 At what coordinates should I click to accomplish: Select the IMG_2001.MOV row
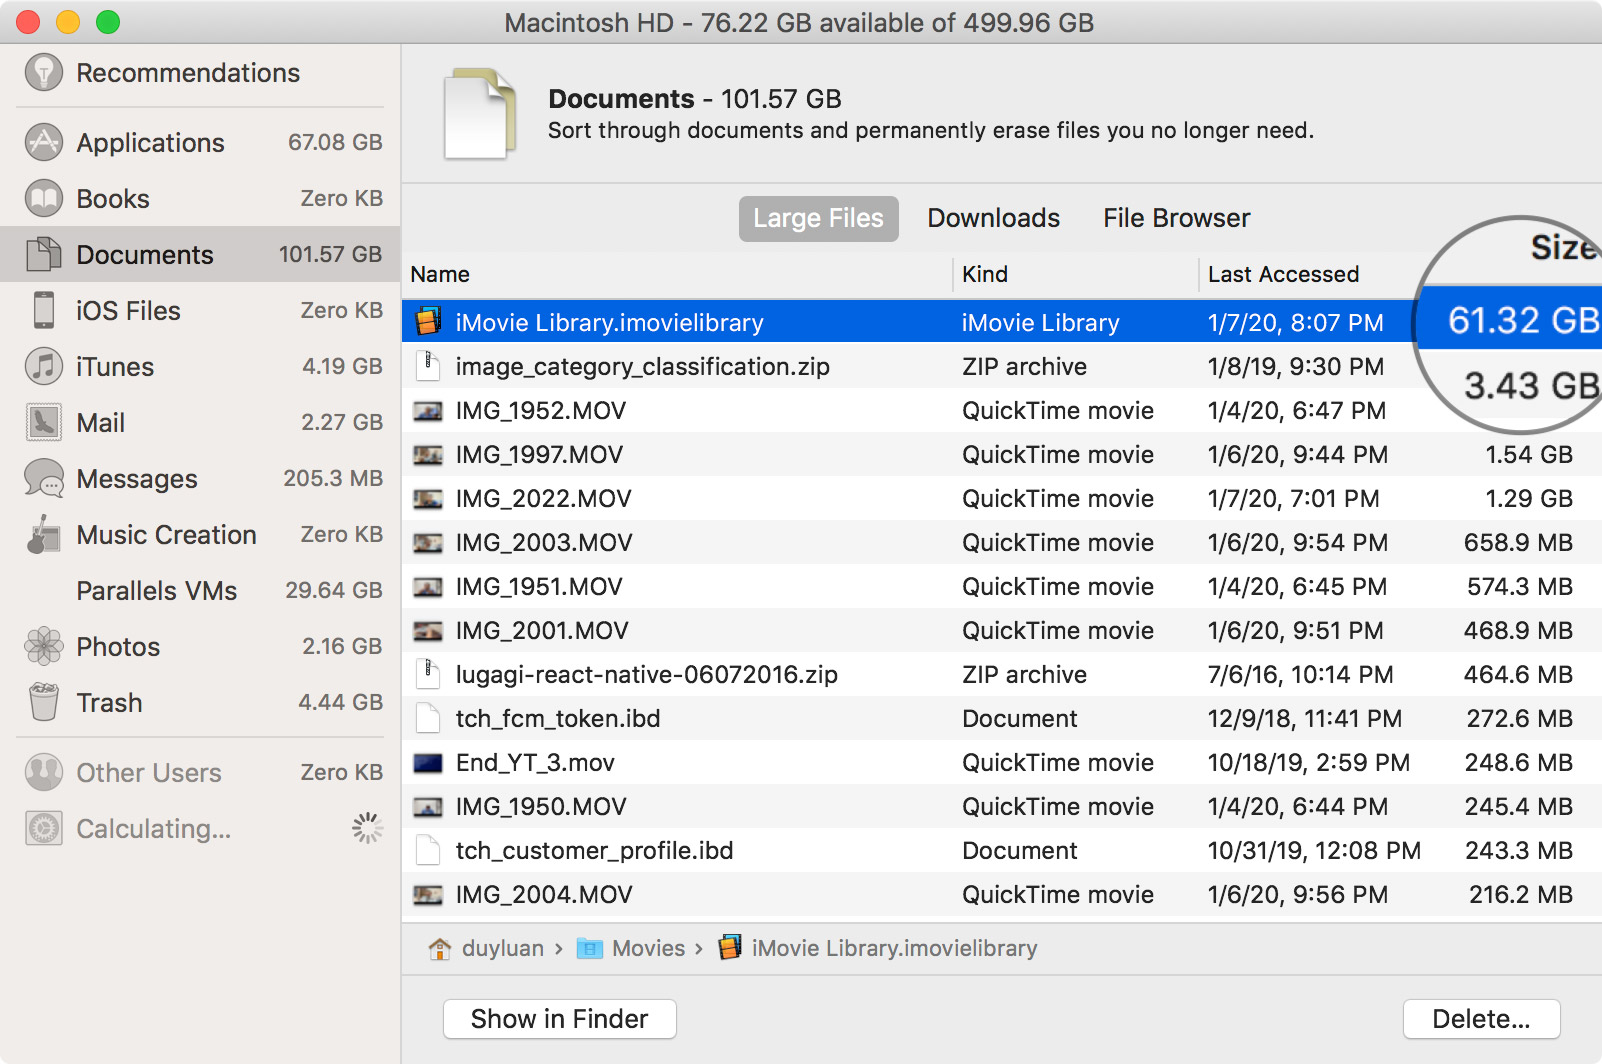(1001, 630)
